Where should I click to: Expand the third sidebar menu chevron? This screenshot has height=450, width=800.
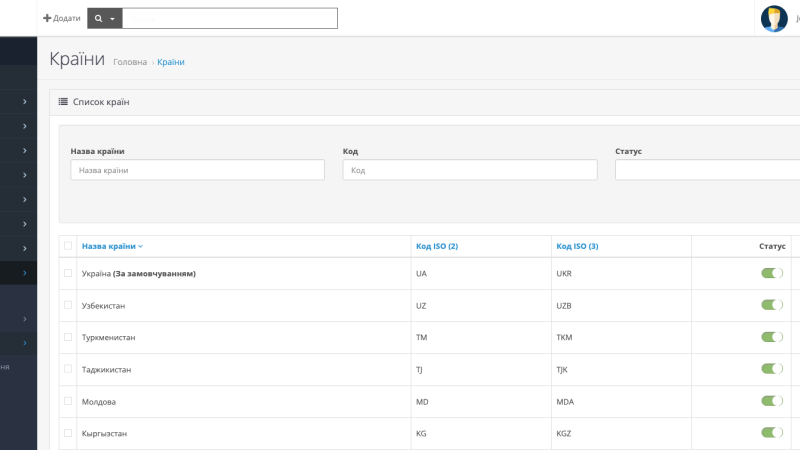tap(24, 151)
